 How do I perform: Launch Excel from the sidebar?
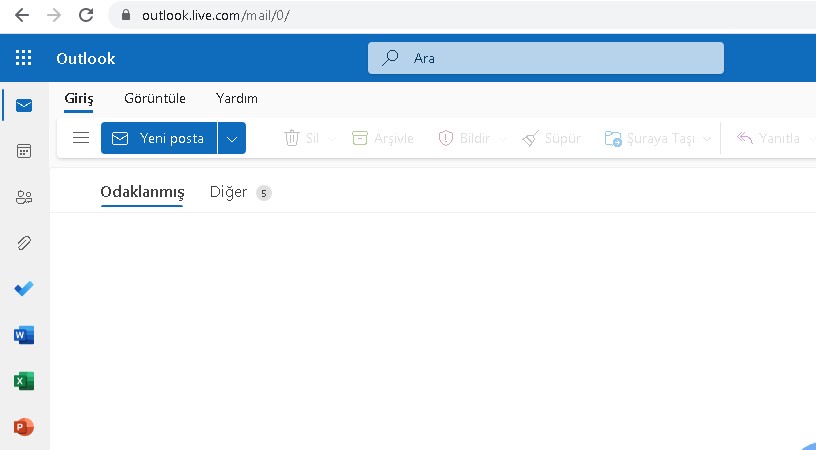pyautogui.click(x=24, y=381)
